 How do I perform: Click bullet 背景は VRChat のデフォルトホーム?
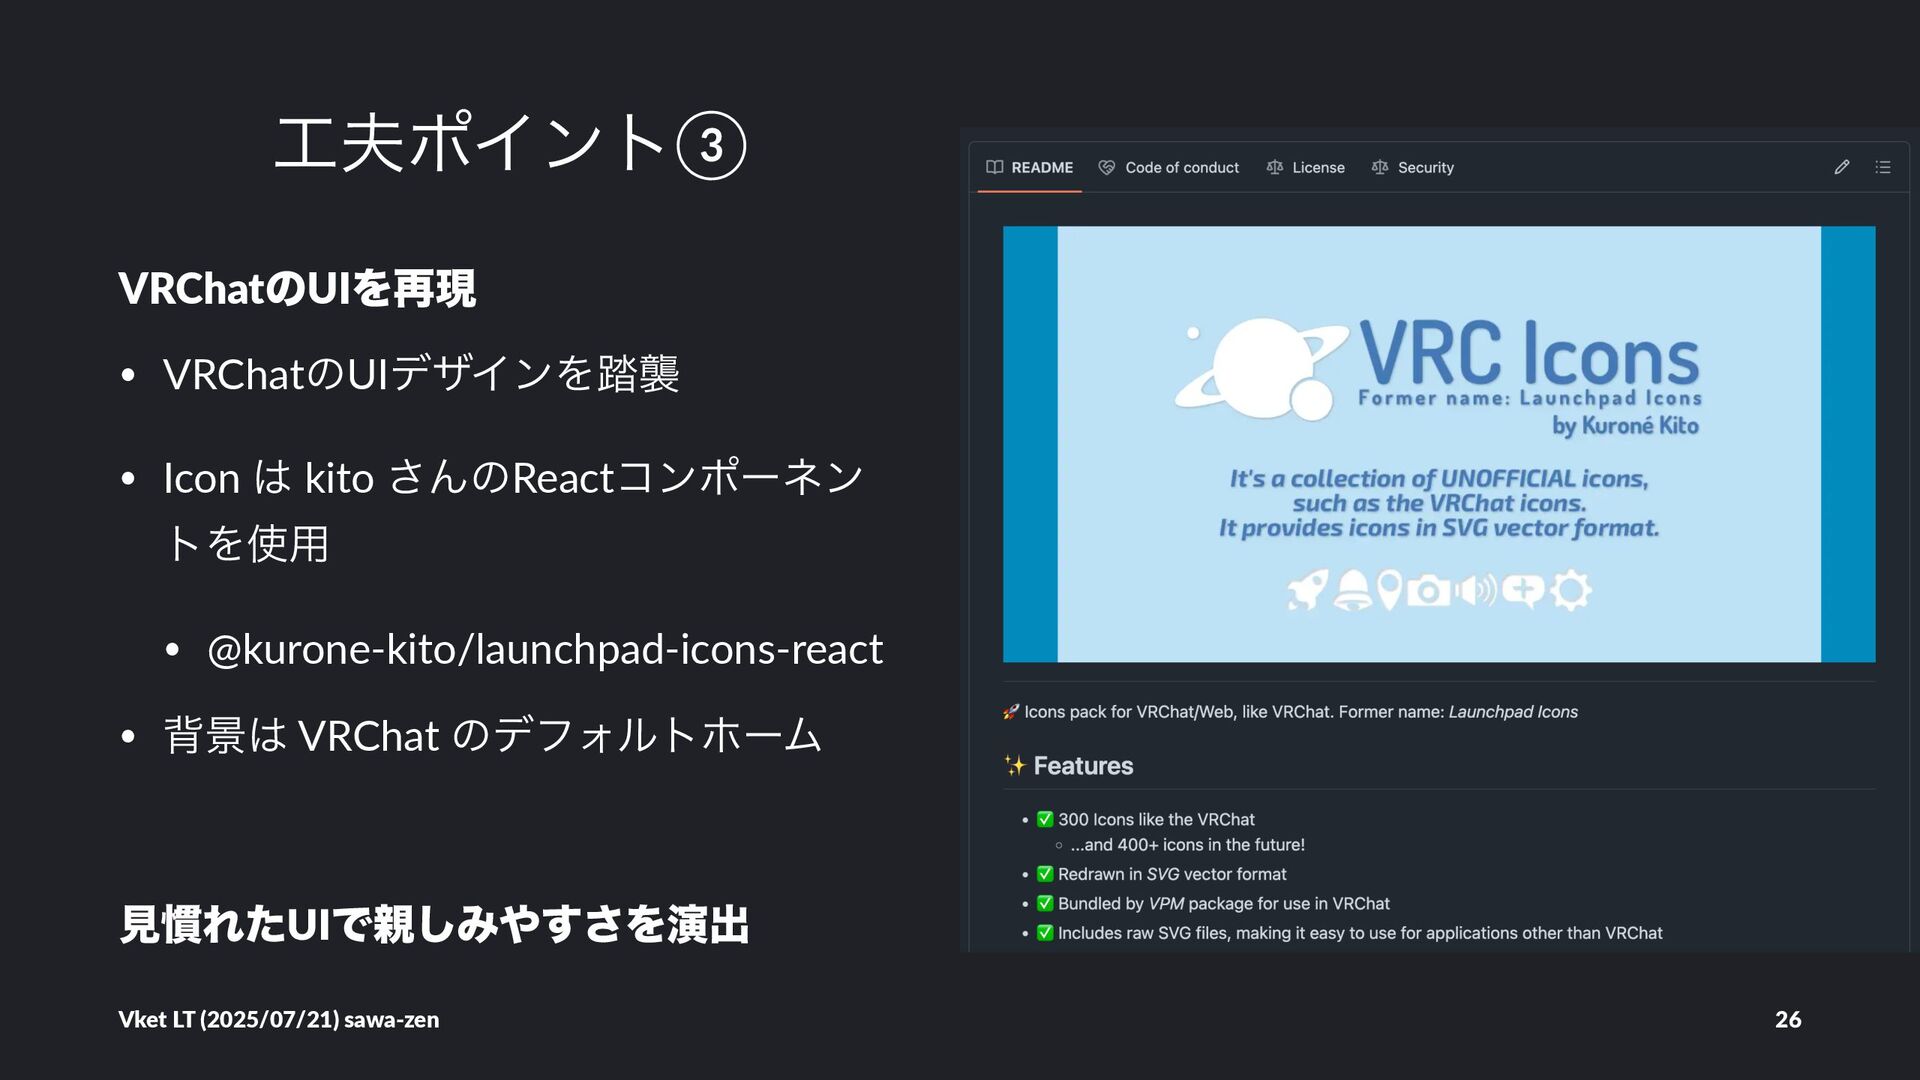pyautogui.click(x=492, y=736)
